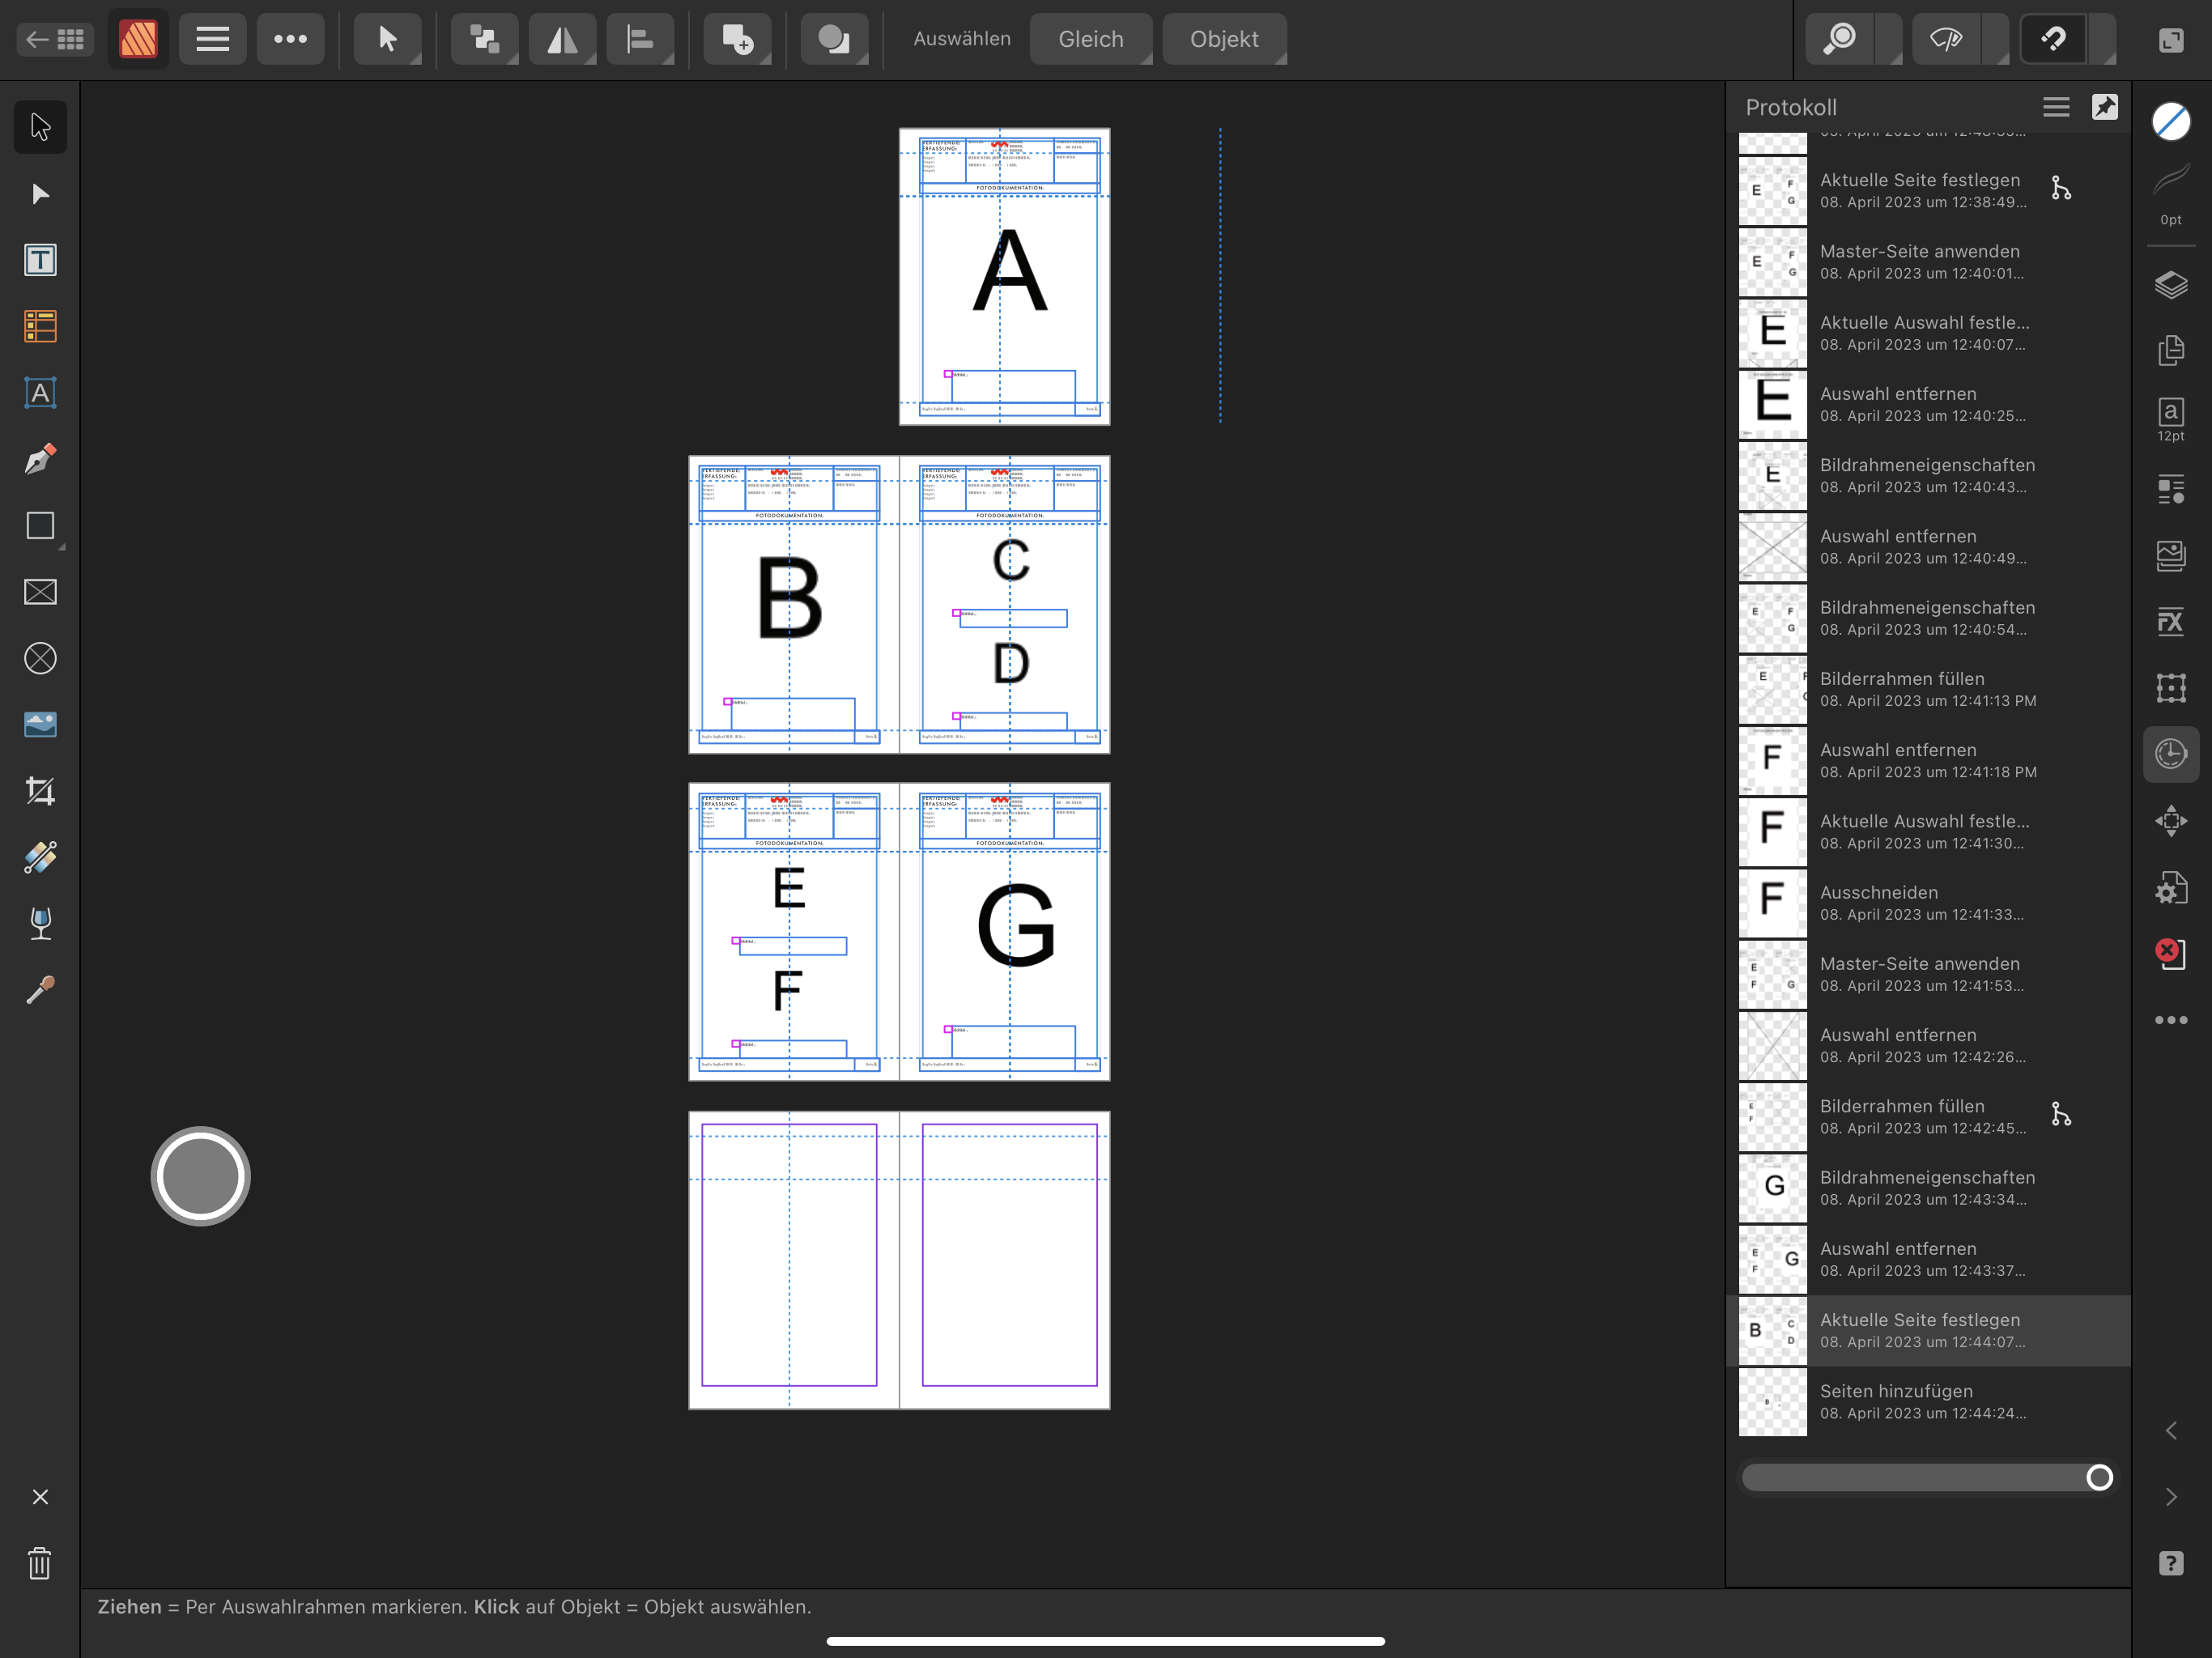Viewport: 2212px width, 1658px height.
Task: Open the Protokoll panel options menu
Action: [2055, 107]
